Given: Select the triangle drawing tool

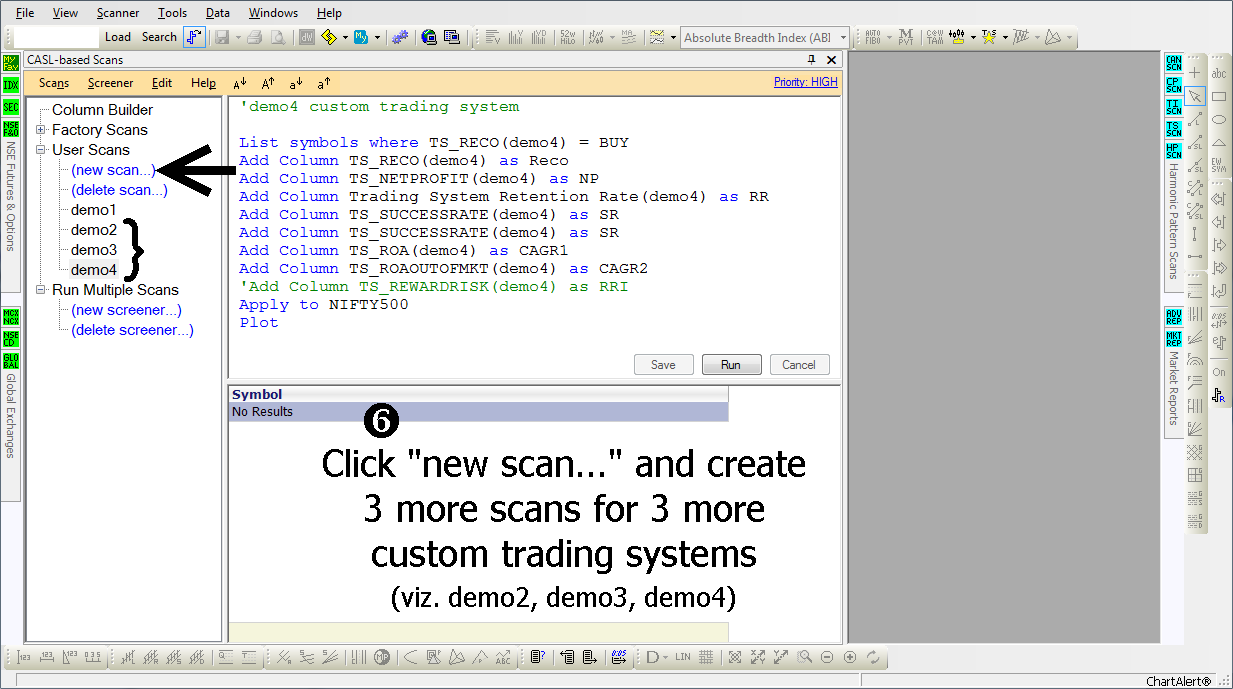Looking at the screenshot, I should point(1219,142).
